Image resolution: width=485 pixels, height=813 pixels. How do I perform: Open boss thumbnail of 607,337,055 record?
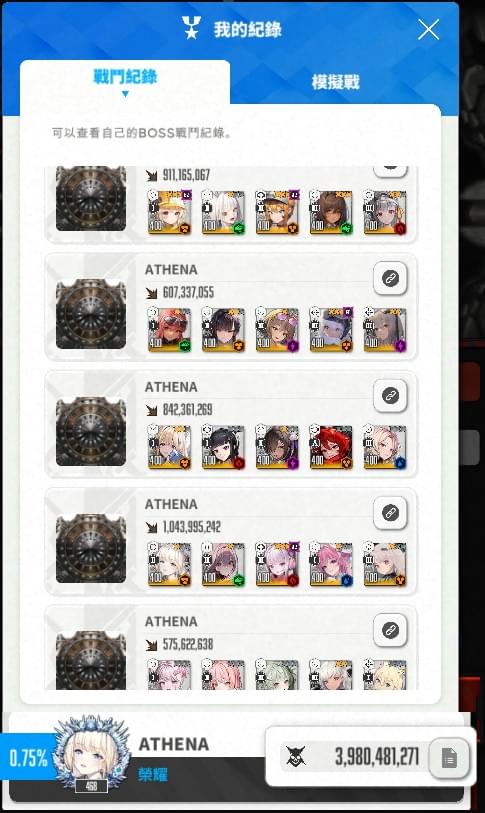(91, 314)
